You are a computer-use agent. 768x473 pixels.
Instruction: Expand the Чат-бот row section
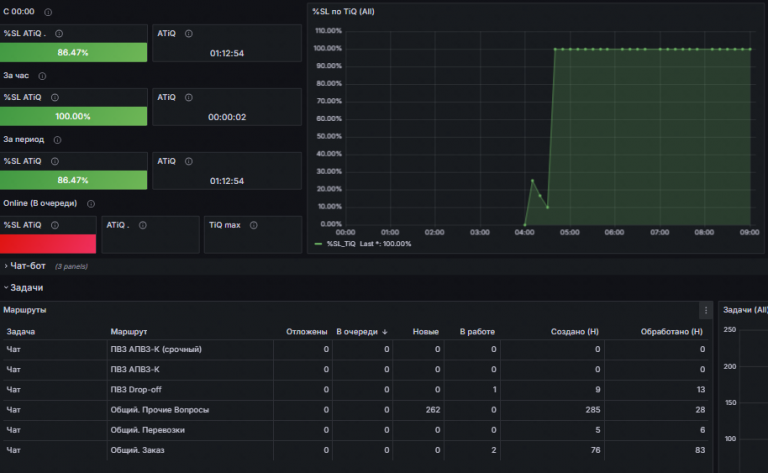(x=25, y=266)
